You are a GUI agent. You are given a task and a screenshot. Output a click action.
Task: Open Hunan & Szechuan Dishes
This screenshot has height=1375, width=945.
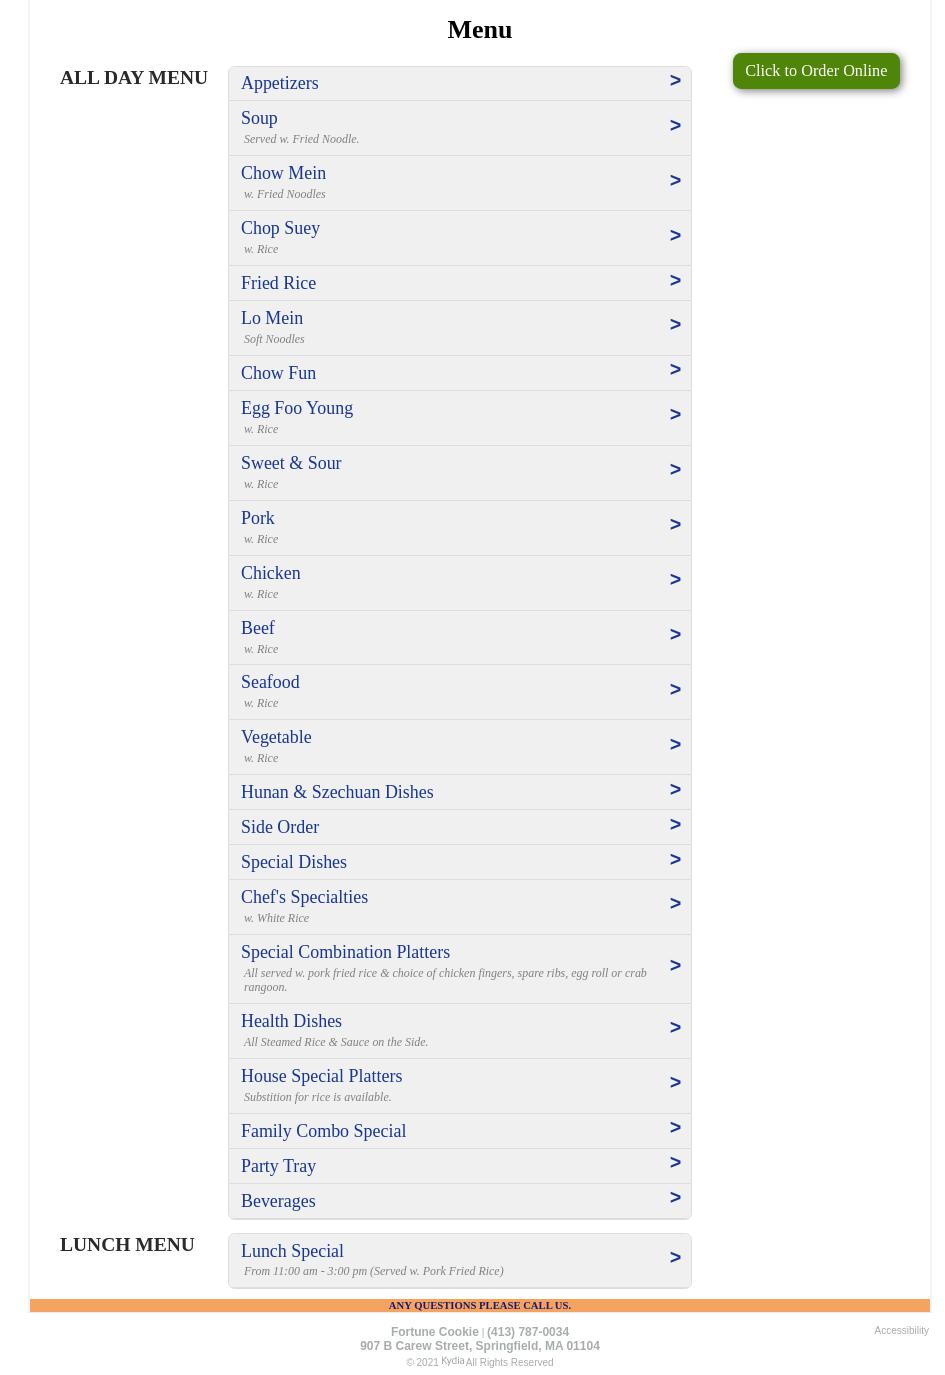337,792
